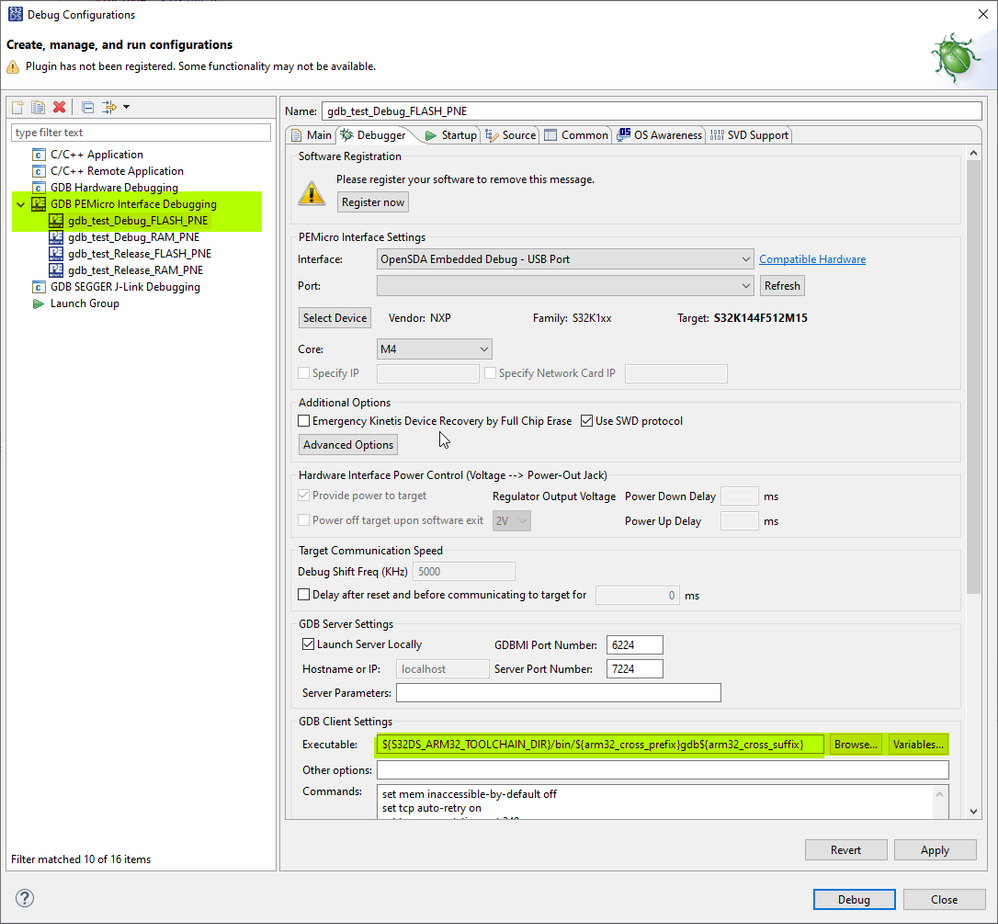Viewport: 998px width, 924px height.
Task: Toggle Specify Network Card IP checkbox
Action: [490, 373]
